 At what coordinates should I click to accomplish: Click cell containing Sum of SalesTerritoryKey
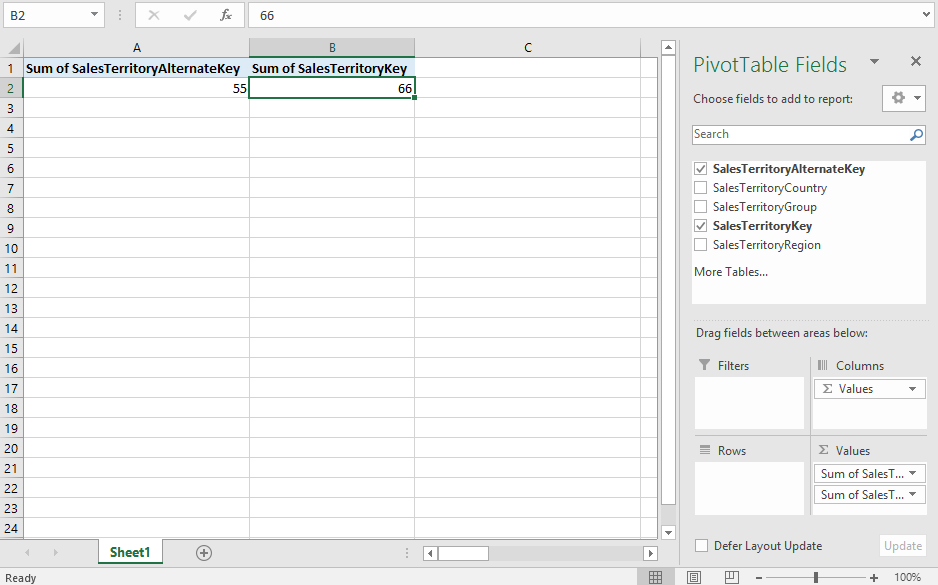coord(332,68)
